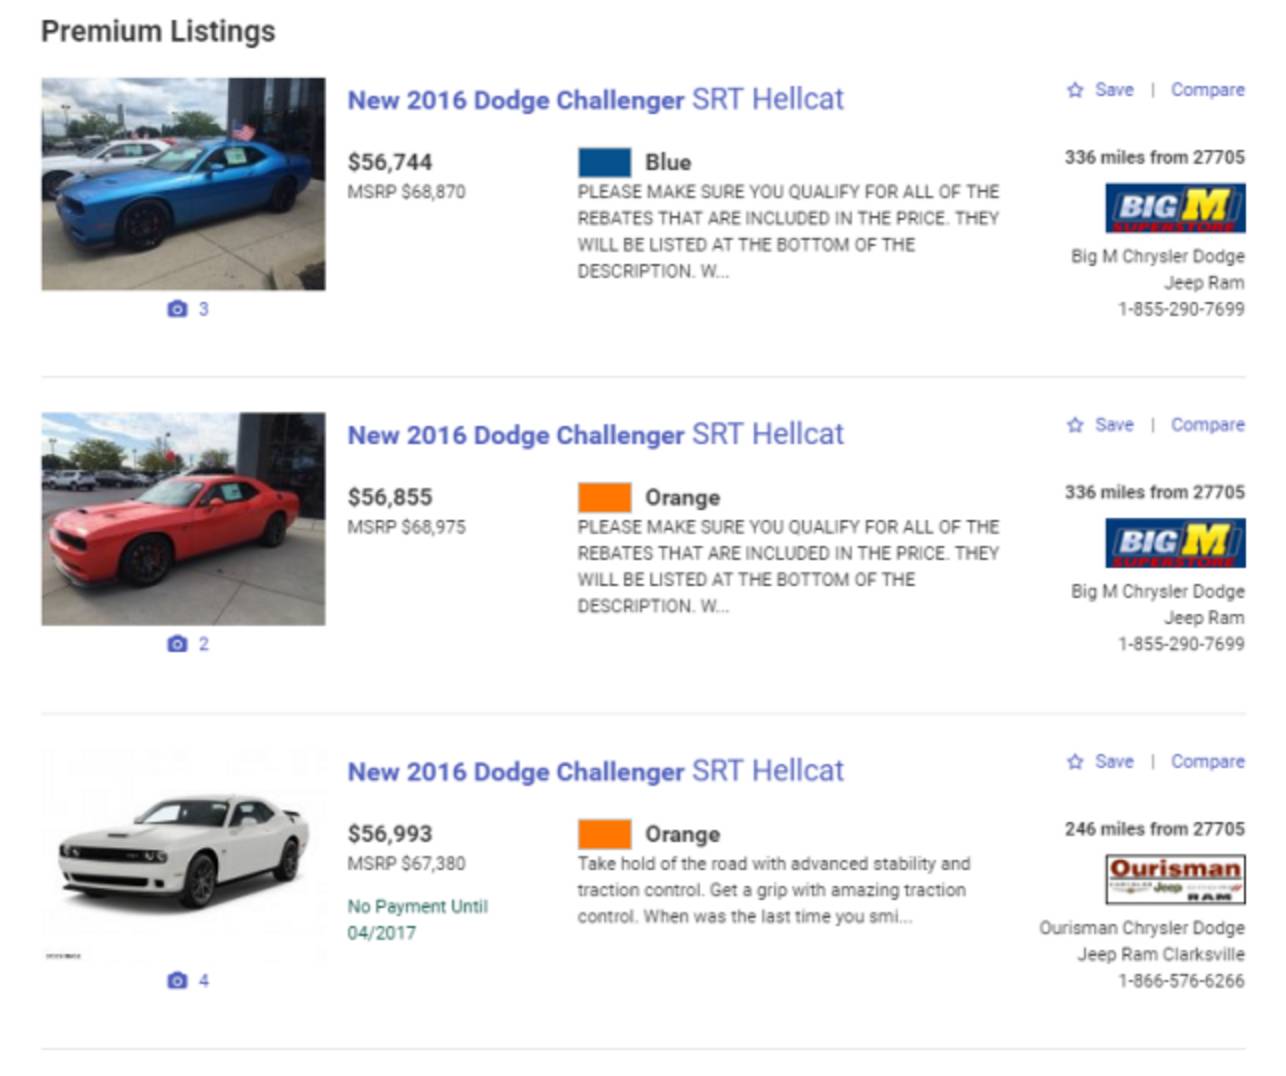Click the No Payment Until 04/2017 offer
Screen dimensions: 1286x1076
coord(417,920)
